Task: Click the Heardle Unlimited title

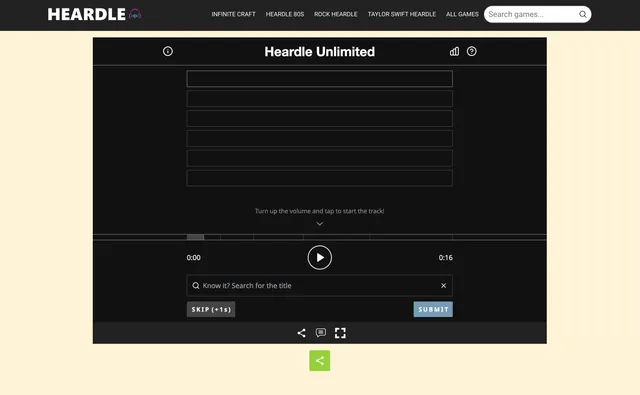Action: [x=320, y=52]
